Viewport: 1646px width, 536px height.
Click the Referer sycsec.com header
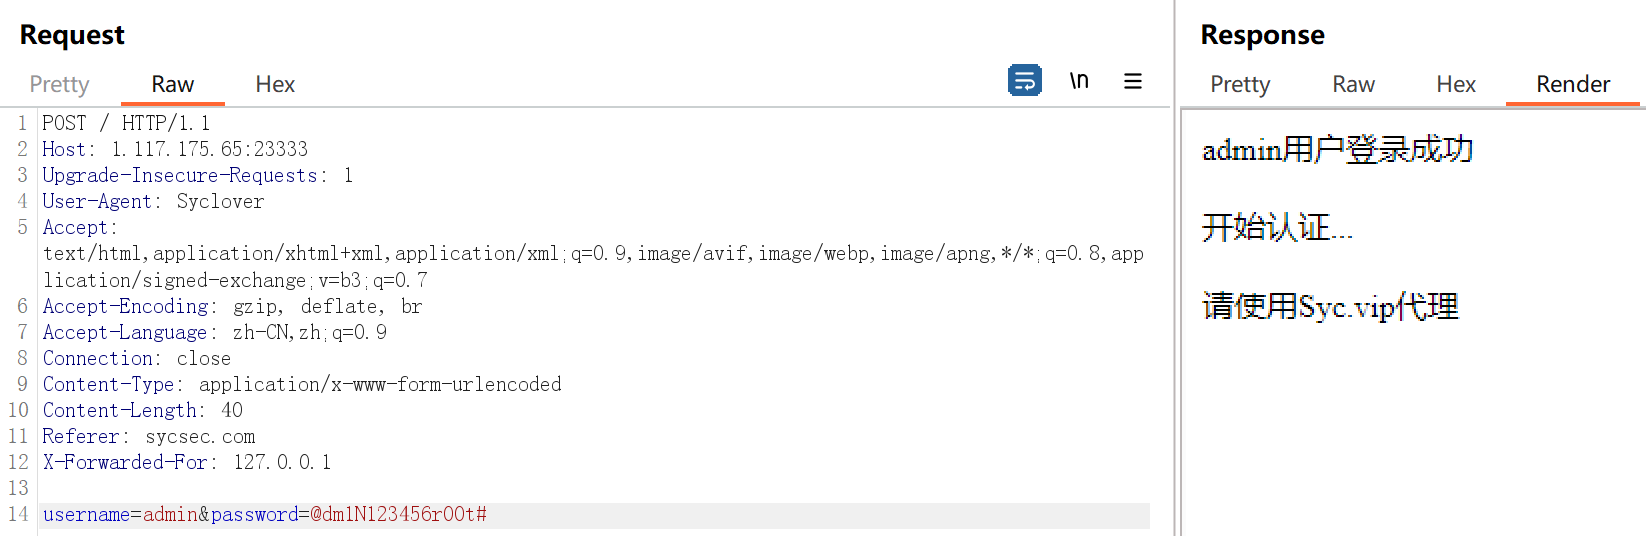(x=148, y=436)
